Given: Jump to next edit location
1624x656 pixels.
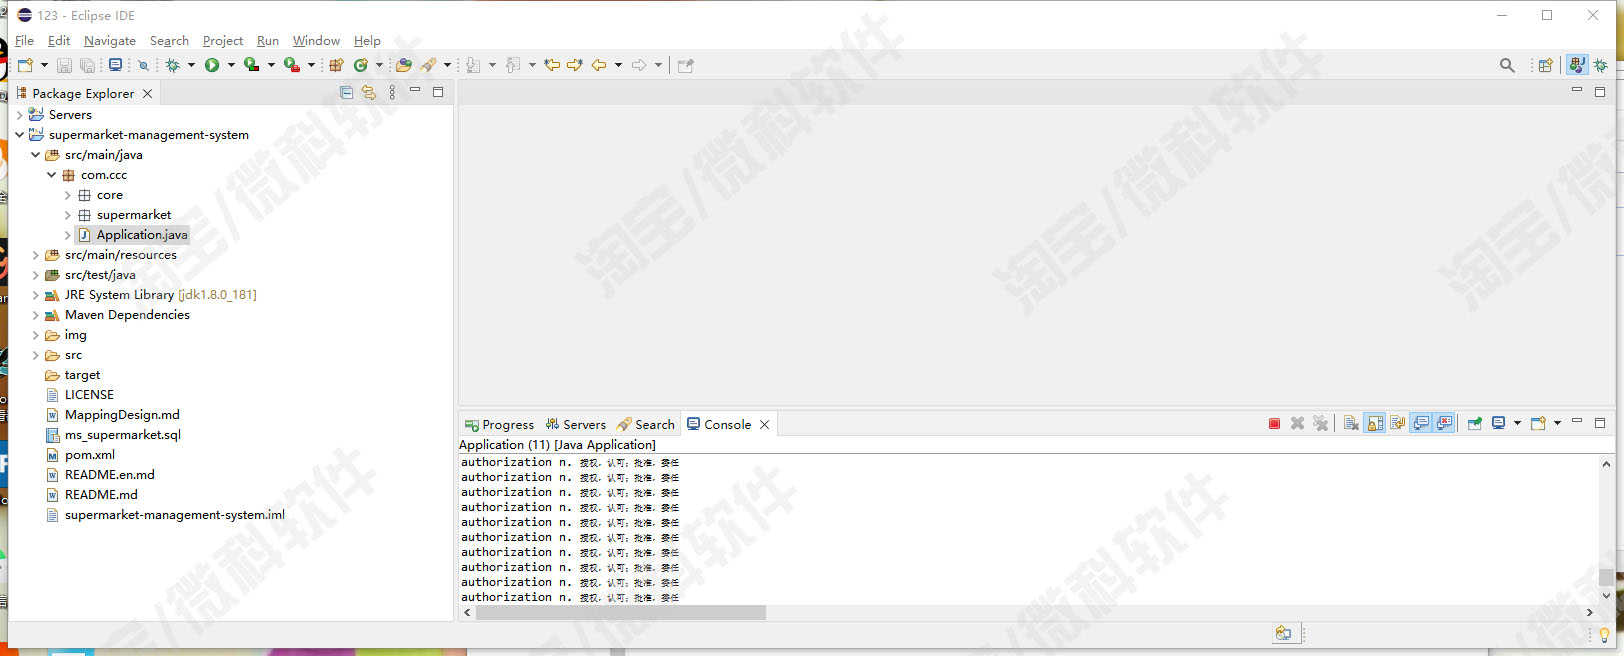Looking at the screenshot, I should [574, 65].
